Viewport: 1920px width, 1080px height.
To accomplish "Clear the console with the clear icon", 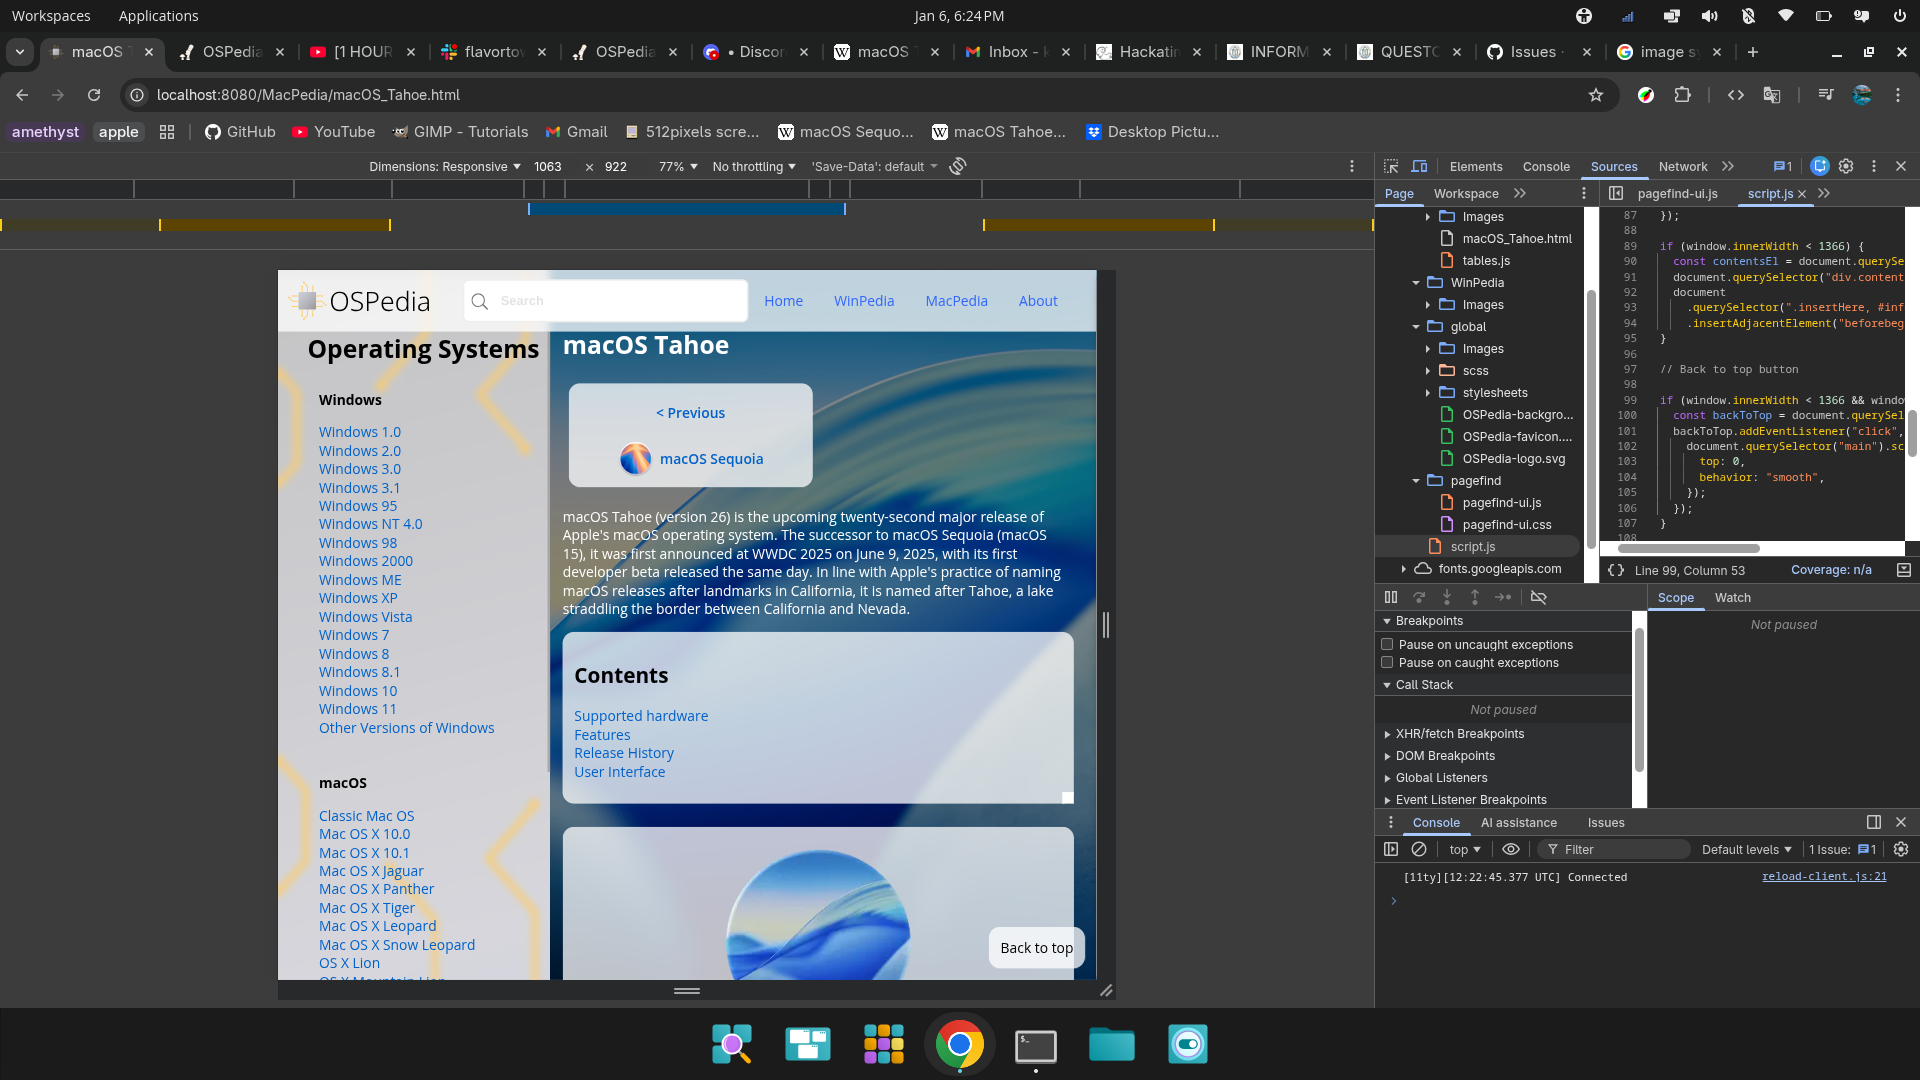I will click(x=1419, y=849).
